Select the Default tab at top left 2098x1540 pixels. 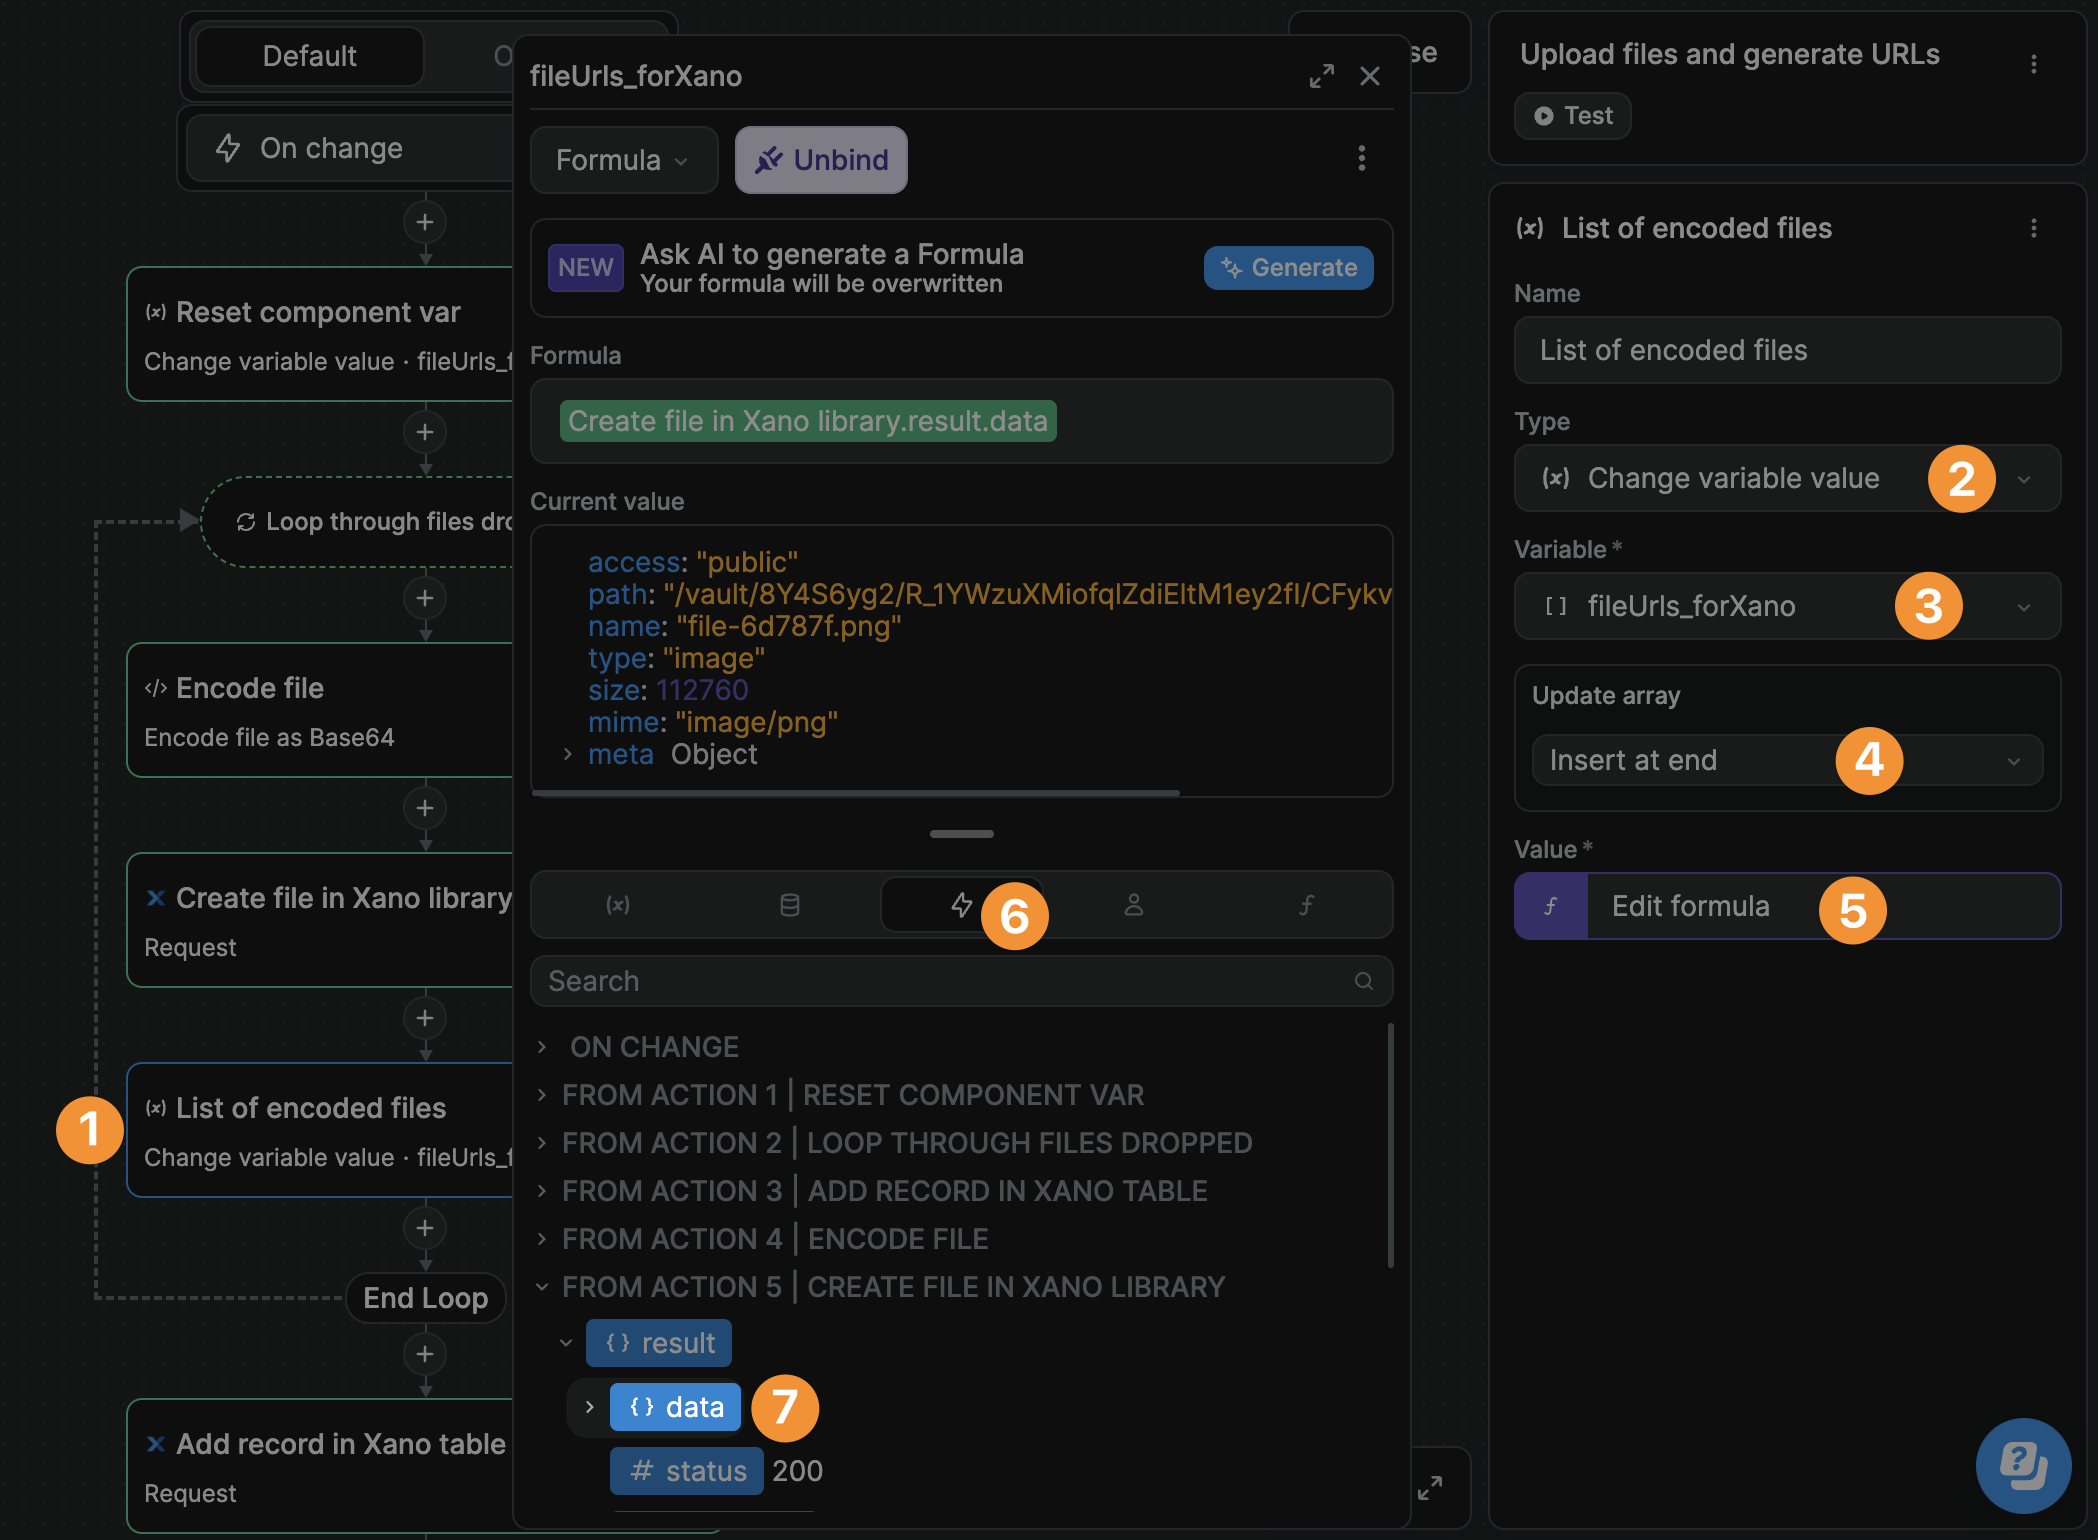tap(309, 56)
